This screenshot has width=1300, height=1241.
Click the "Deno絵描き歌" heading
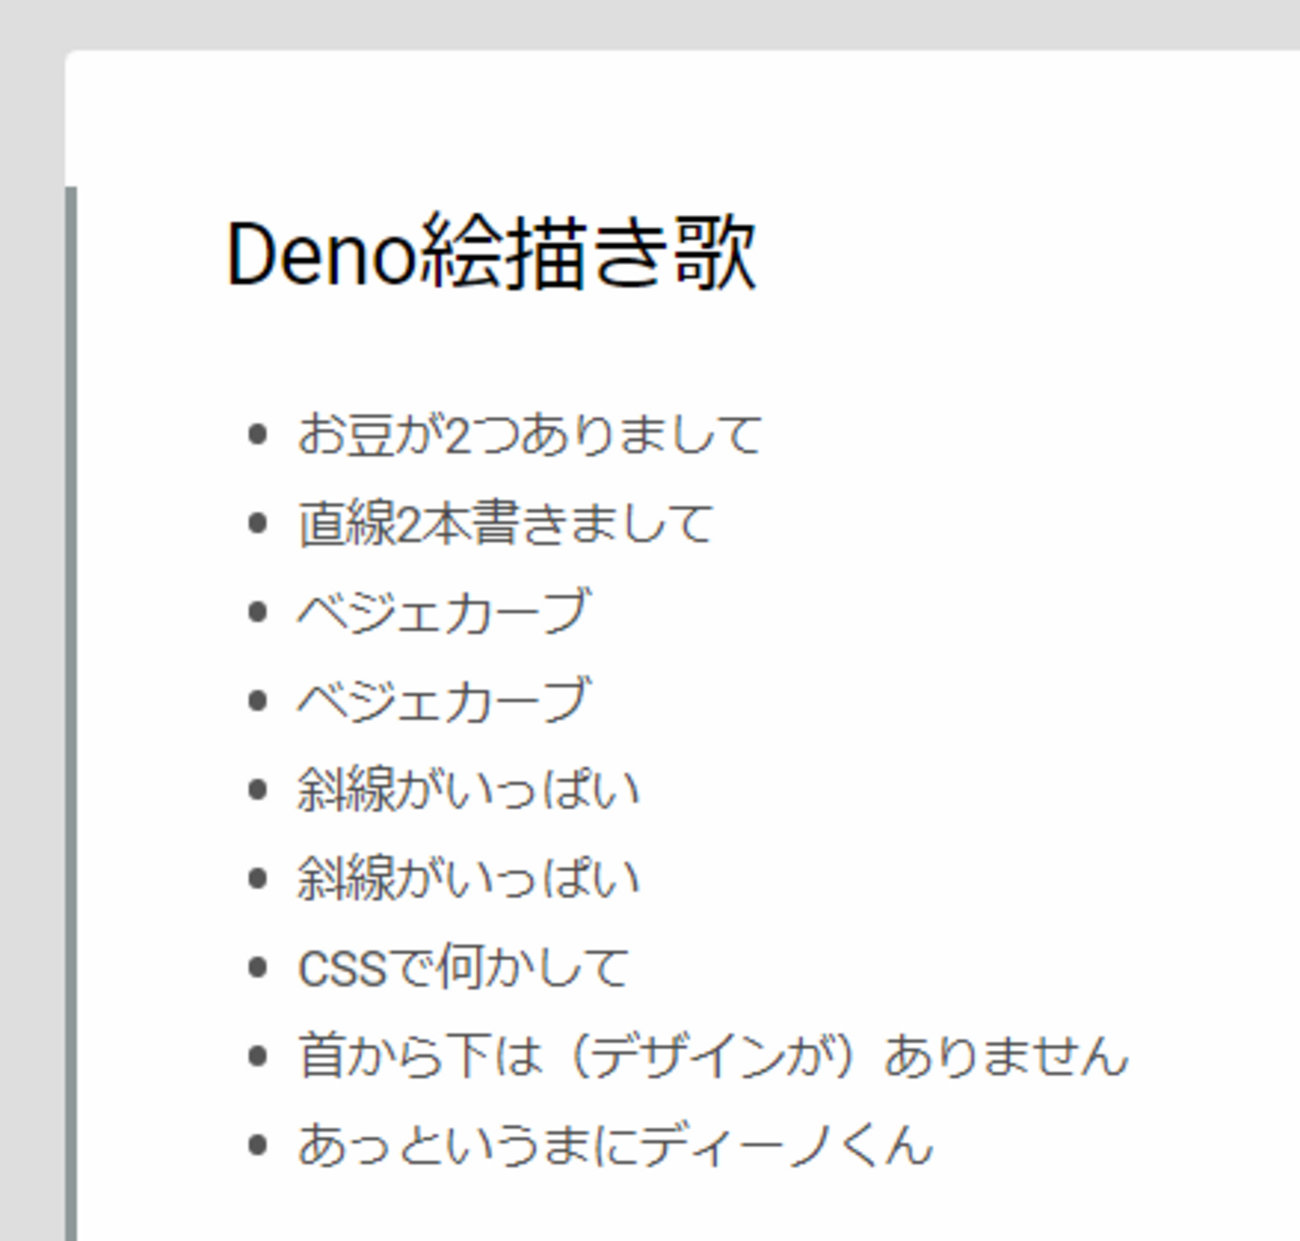(491, 254)
